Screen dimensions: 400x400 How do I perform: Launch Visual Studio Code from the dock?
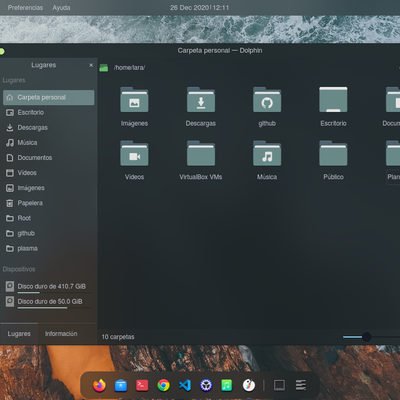(x=185, y=385)
